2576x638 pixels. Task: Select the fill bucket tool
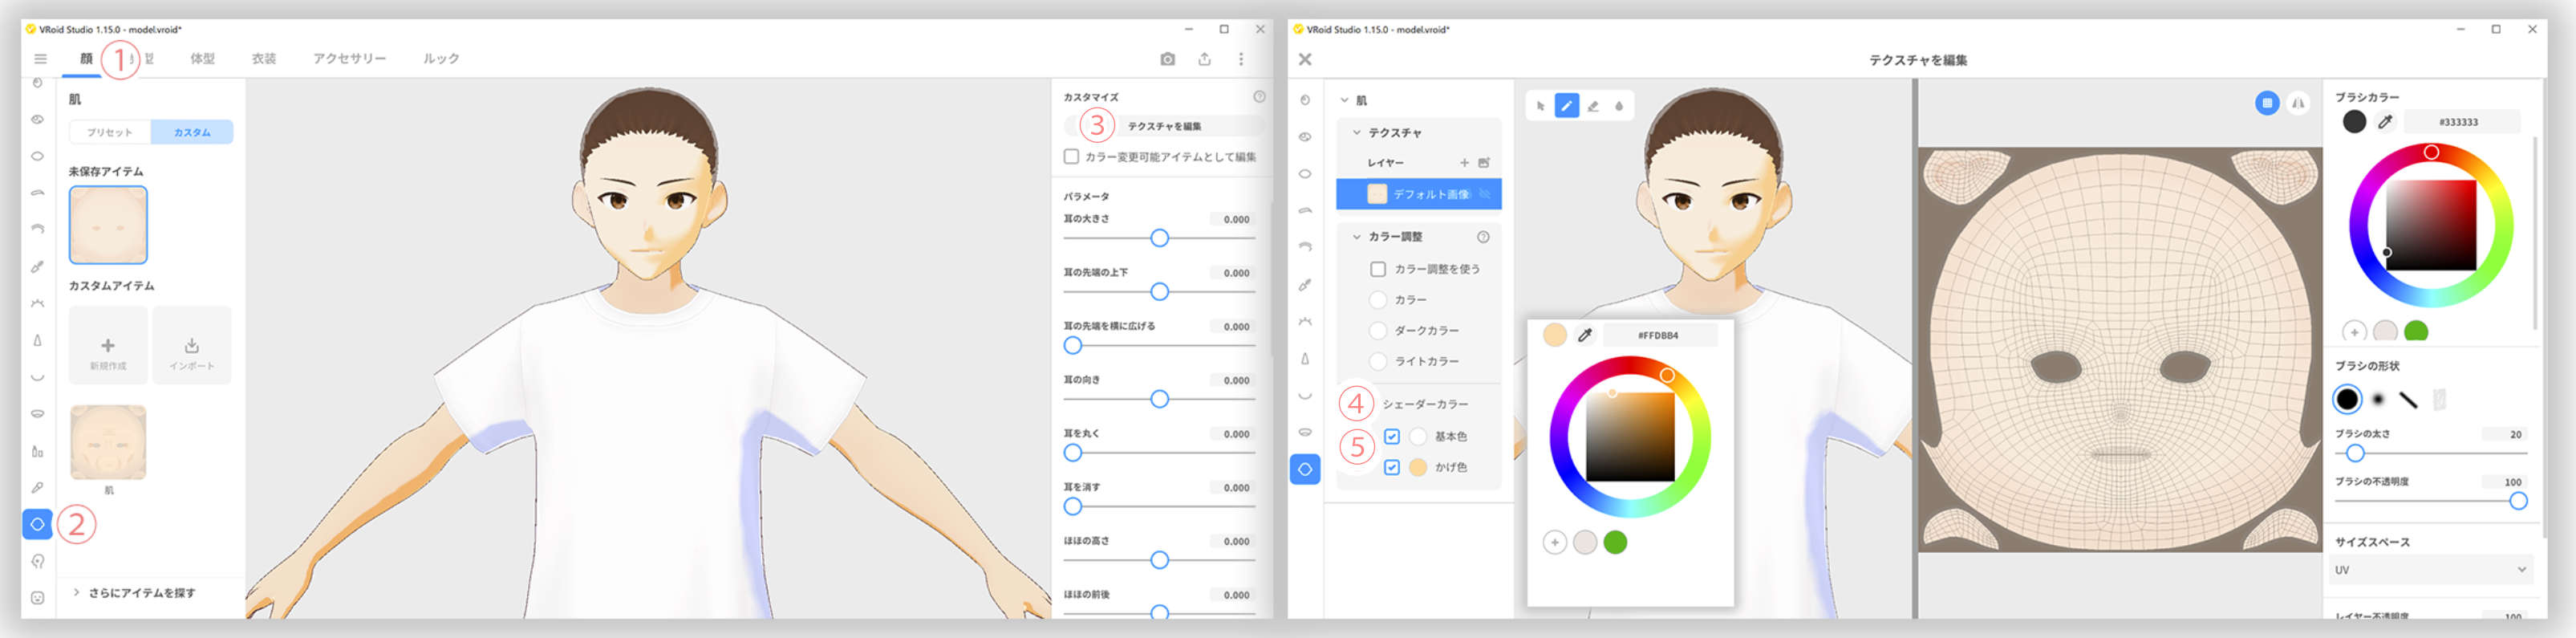[1619, 106]
